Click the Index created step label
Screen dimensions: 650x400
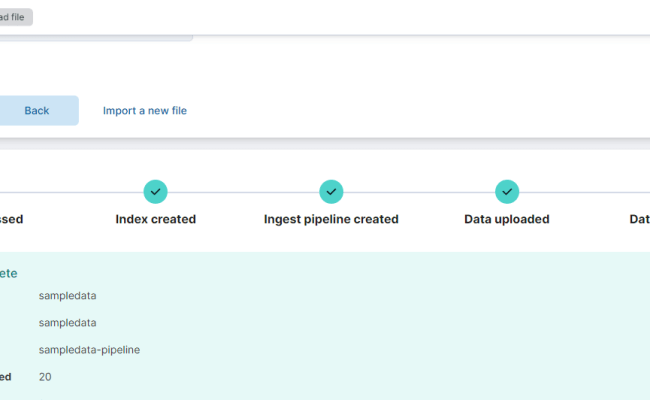click(155, 219)
